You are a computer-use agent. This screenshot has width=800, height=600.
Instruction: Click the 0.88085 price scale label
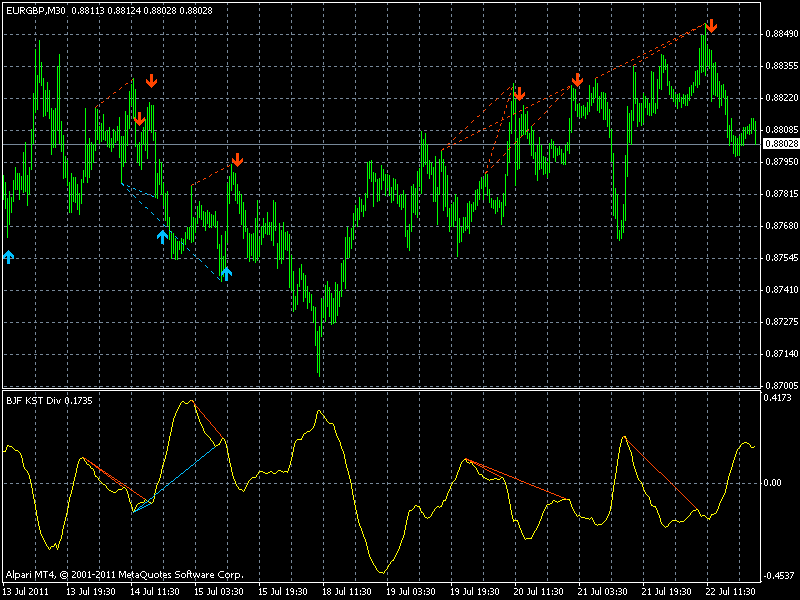[782, 130]
